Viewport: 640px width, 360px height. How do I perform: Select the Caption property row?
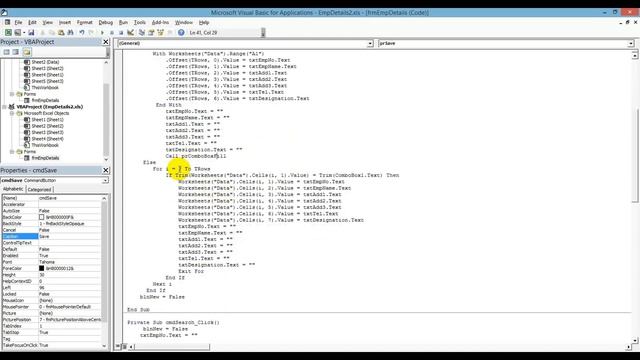coord(51,236)
